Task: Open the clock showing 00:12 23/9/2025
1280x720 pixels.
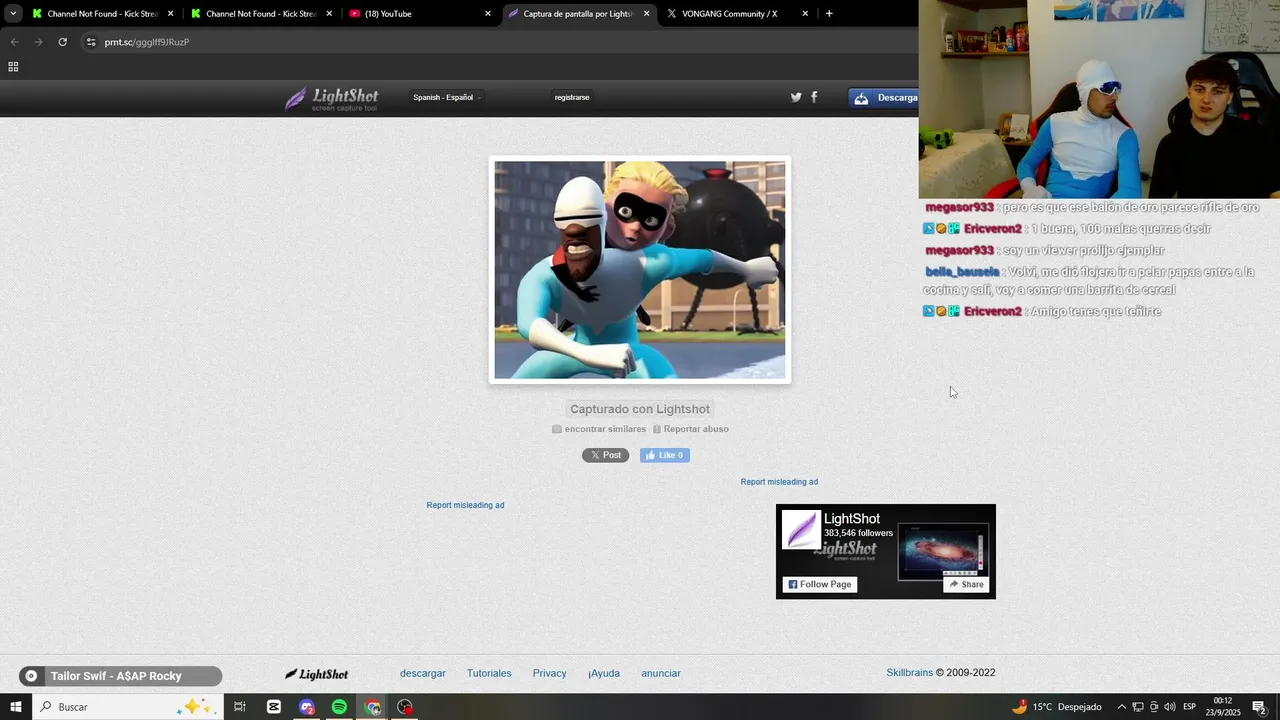Action: (x=1223, y=707)
